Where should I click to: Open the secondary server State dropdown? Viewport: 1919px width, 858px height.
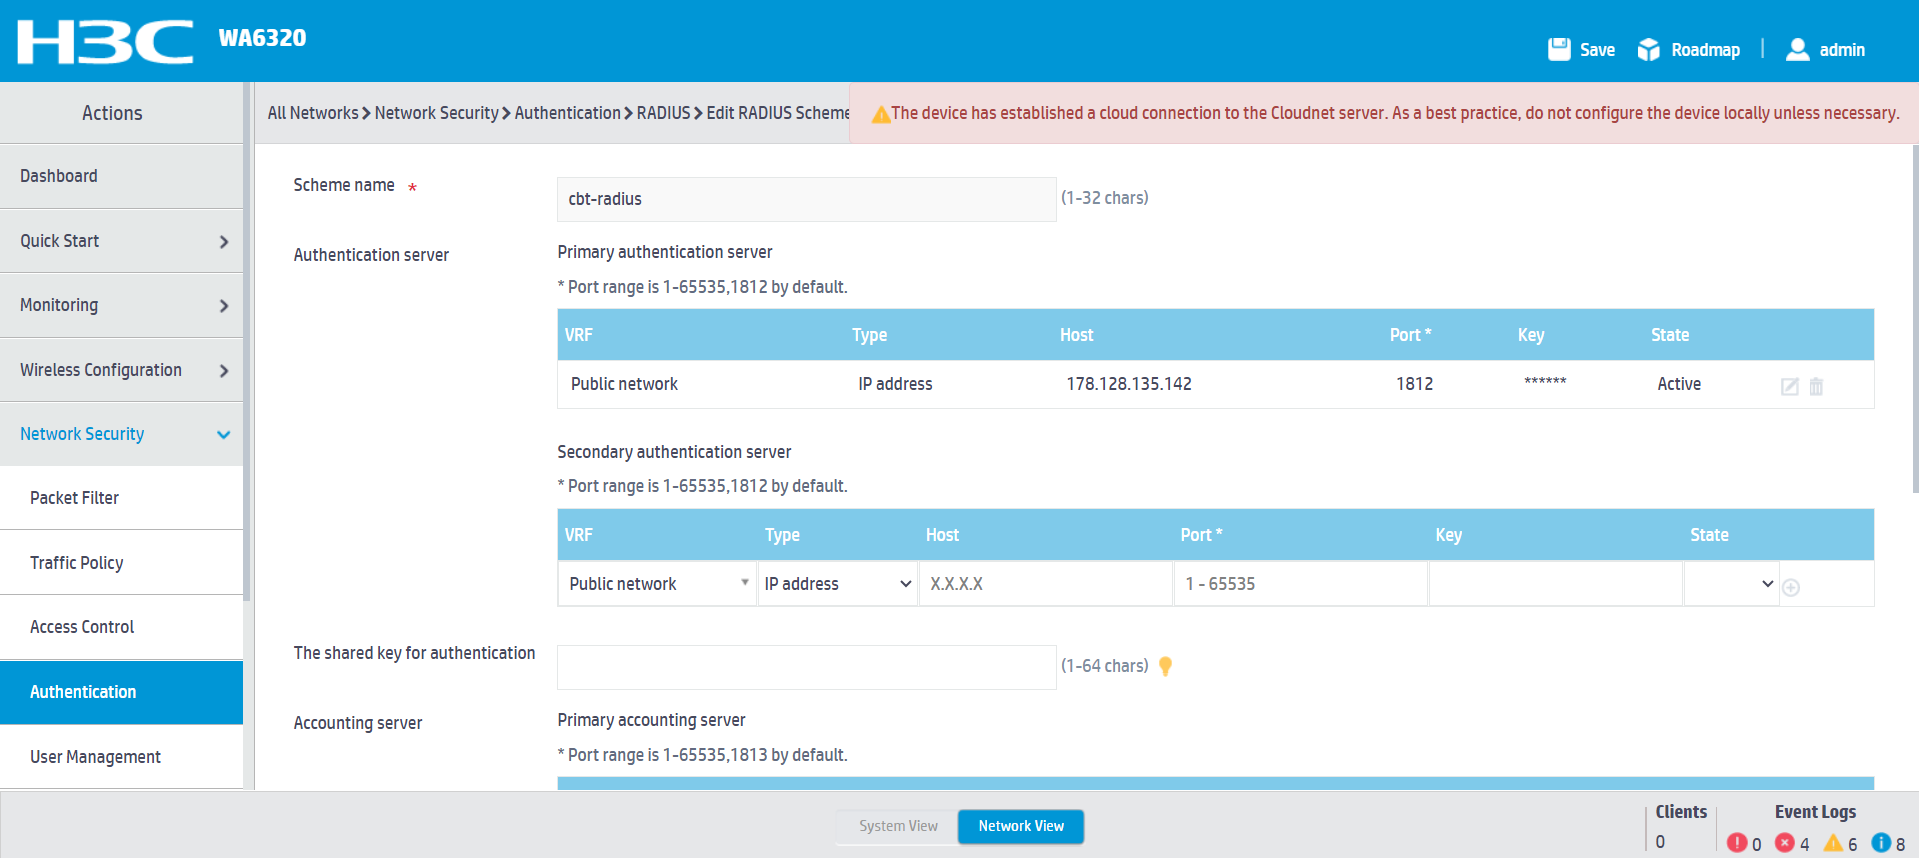pyautogui.click(x=1731, y=584)
